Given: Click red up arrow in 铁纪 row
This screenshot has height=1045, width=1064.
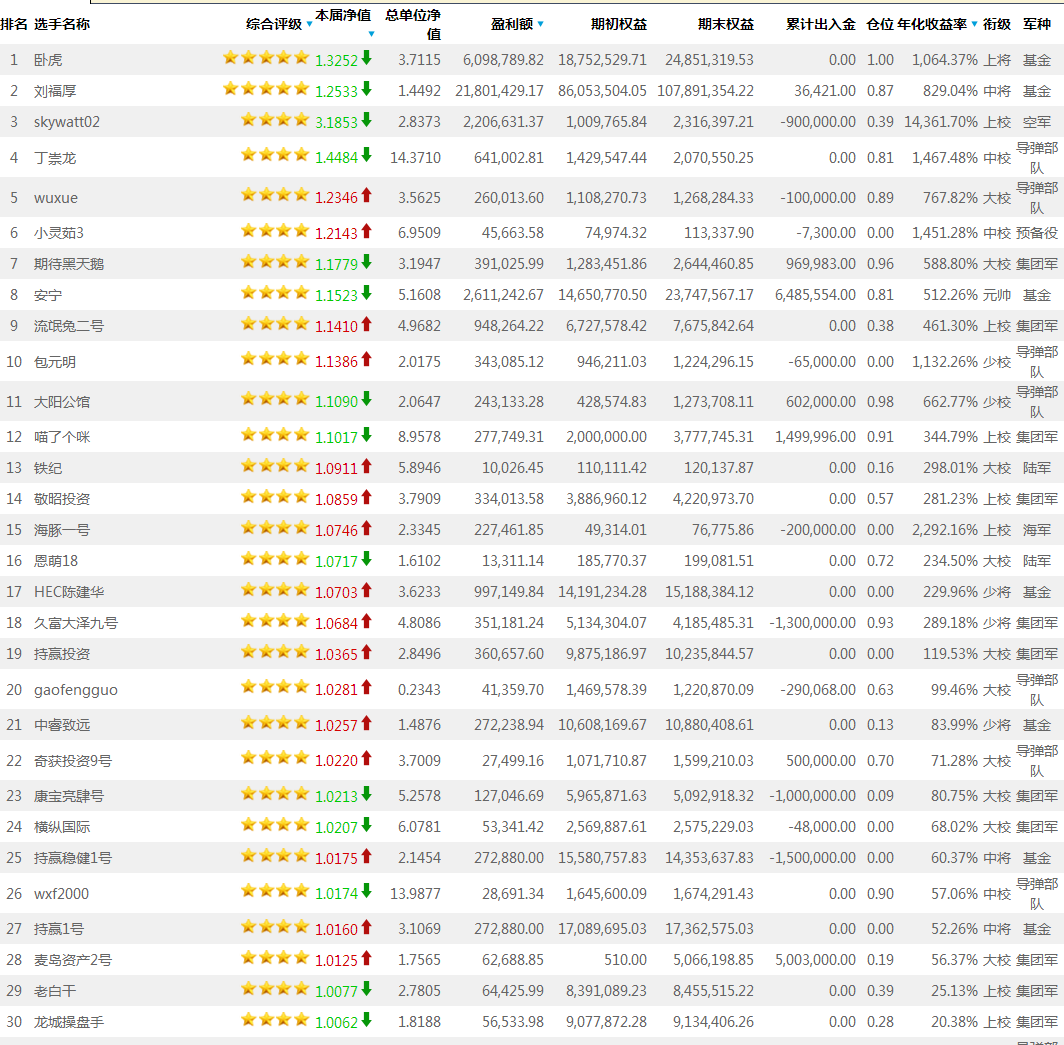Looking at the screenshot, I should 366,466.
